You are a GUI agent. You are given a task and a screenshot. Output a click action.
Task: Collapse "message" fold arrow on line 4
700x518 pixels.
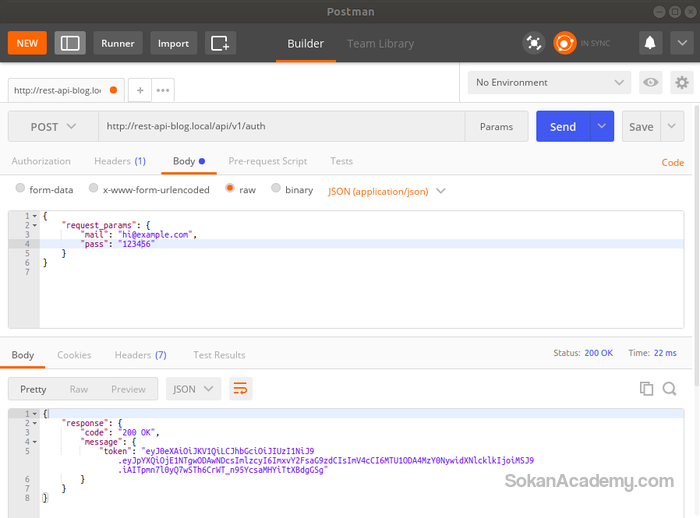tap(35, 442)
